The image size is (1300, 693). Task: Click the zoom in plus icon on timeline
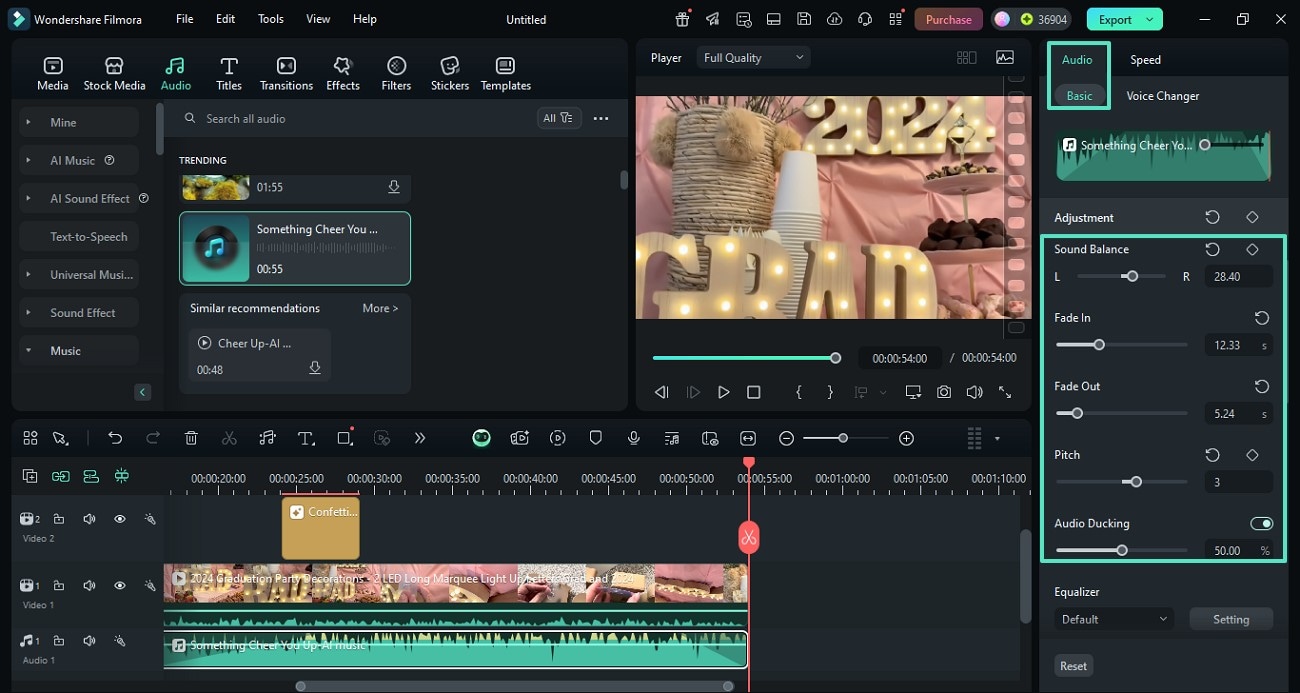click(x=906, y=438)
